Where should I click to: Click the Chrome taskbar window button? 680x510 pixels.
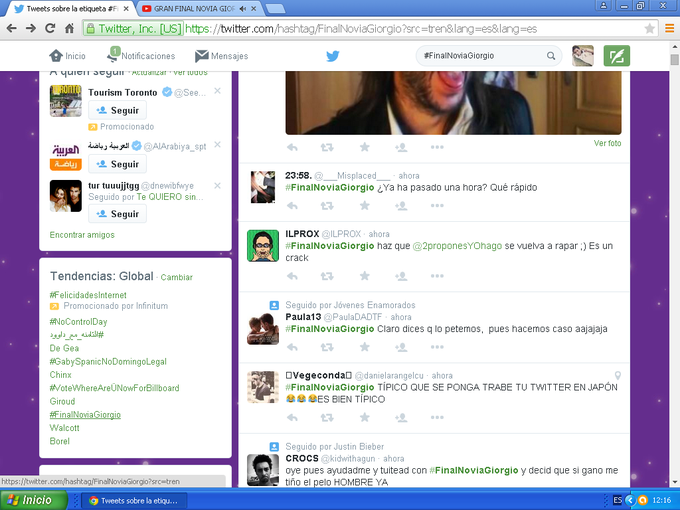pyautogui.click(x=135, y=500)
